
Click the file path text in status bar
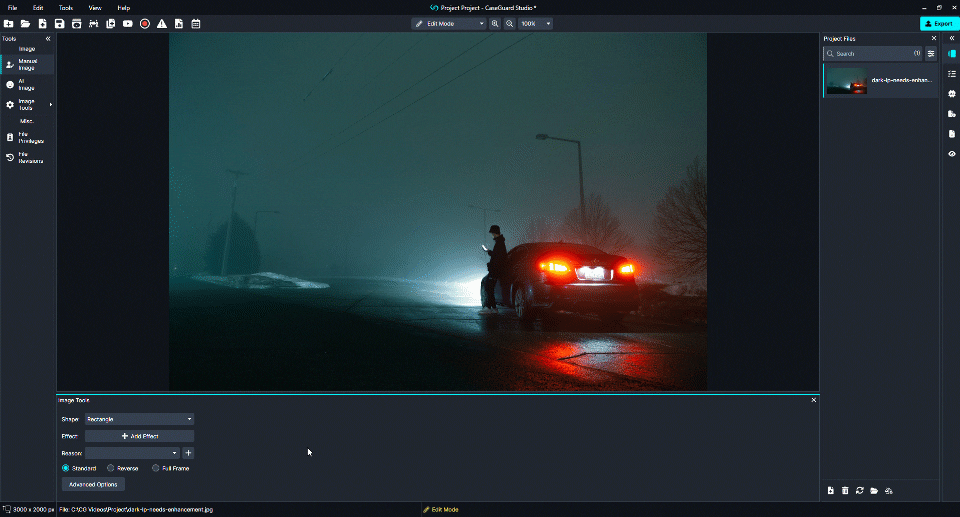136,510
